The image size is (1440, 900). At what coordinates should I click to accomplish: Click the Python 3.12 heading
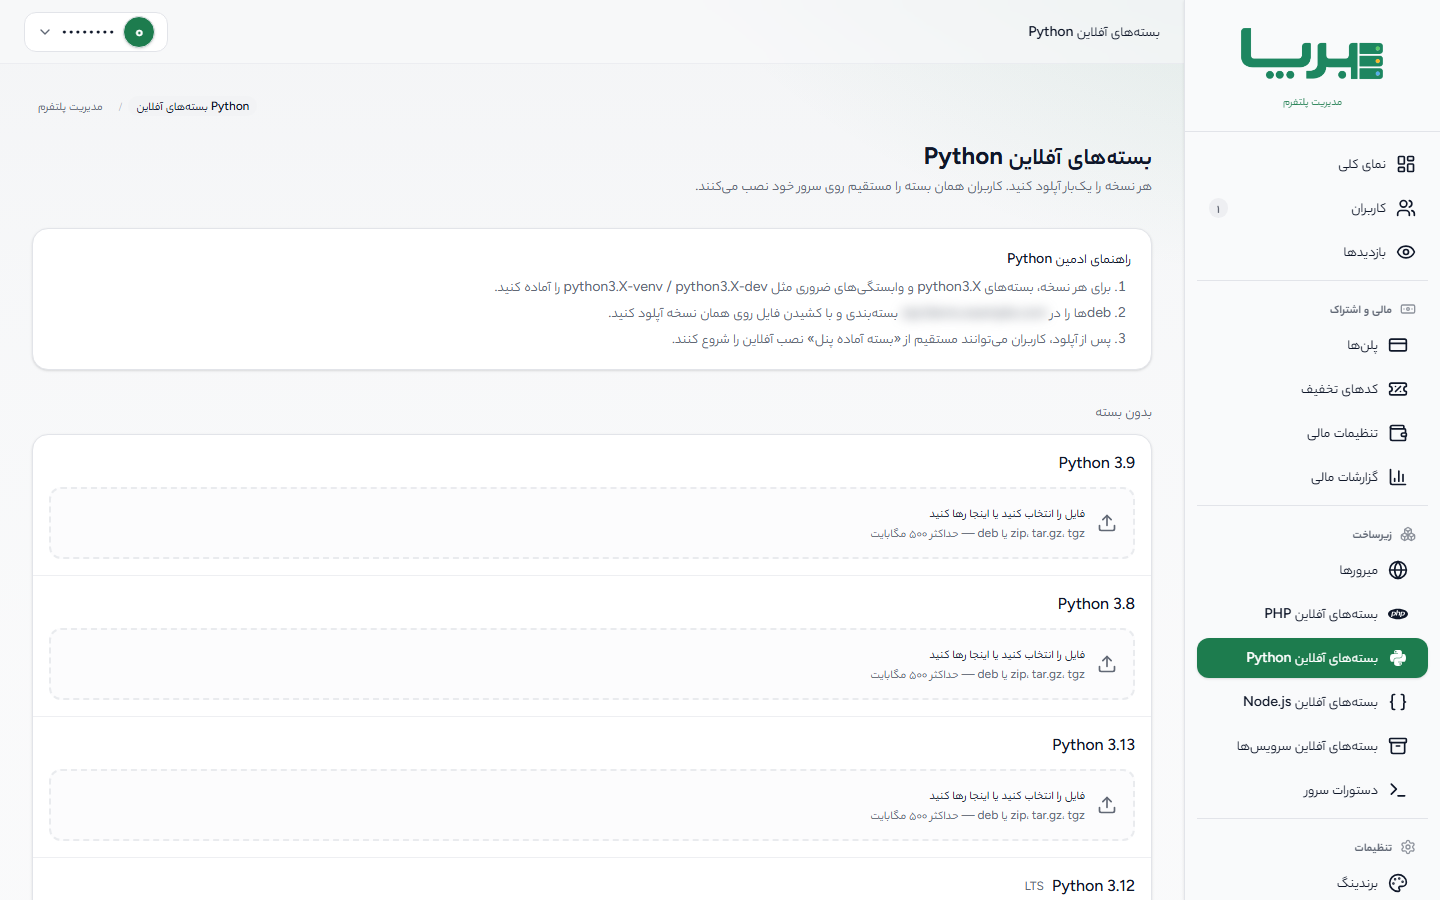[x=1094, y=886]
